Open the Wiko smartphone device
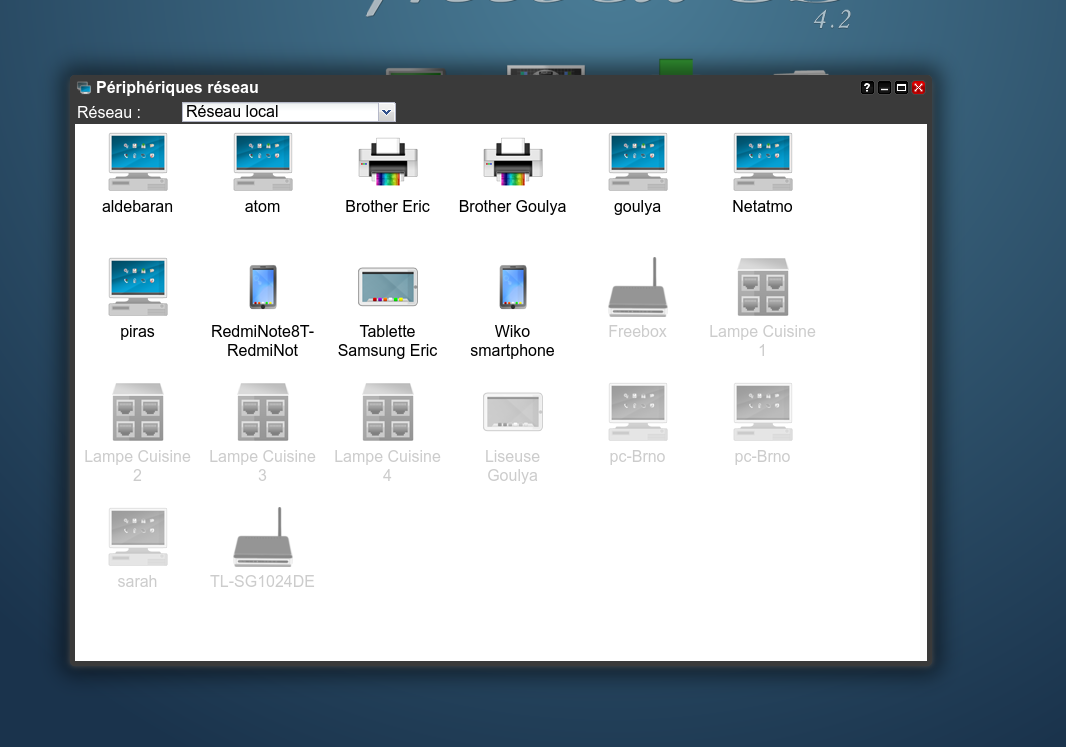The height and width of the screenshot is (747, 1066). (512, 288)
